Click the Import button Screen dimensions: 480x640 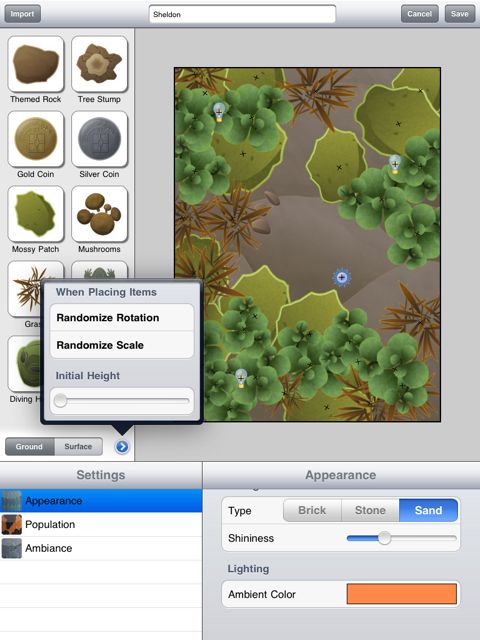coord(22,14)
